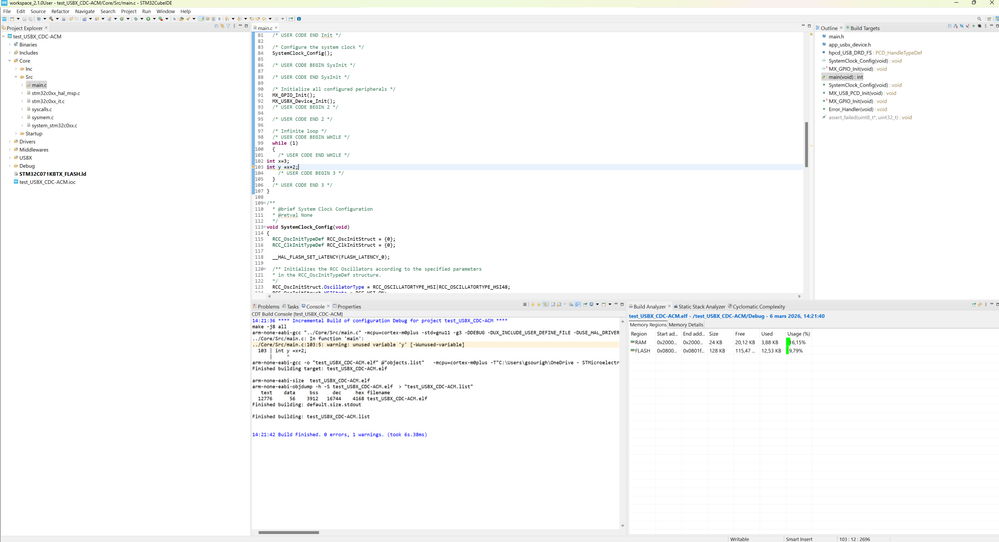This screenshot has height=542, width=999.
Task: Select stm32c0xx_hal_msp.c file
Action: click(55, 93)
